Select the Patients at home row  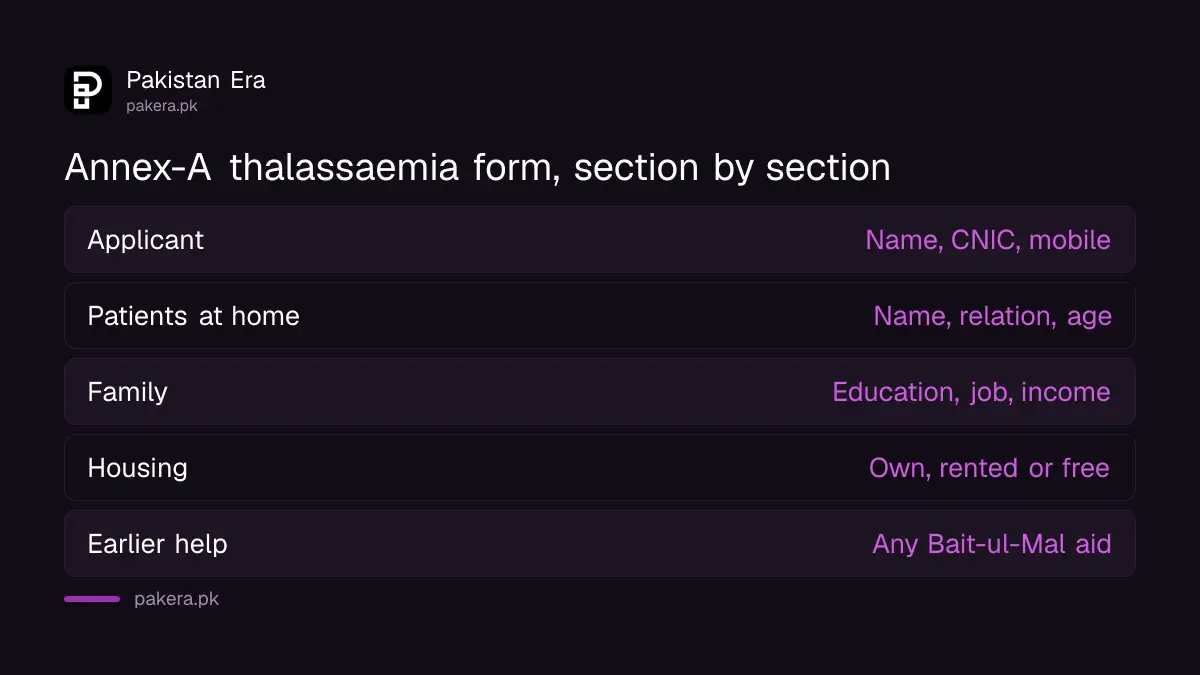[x=600, y=316]
